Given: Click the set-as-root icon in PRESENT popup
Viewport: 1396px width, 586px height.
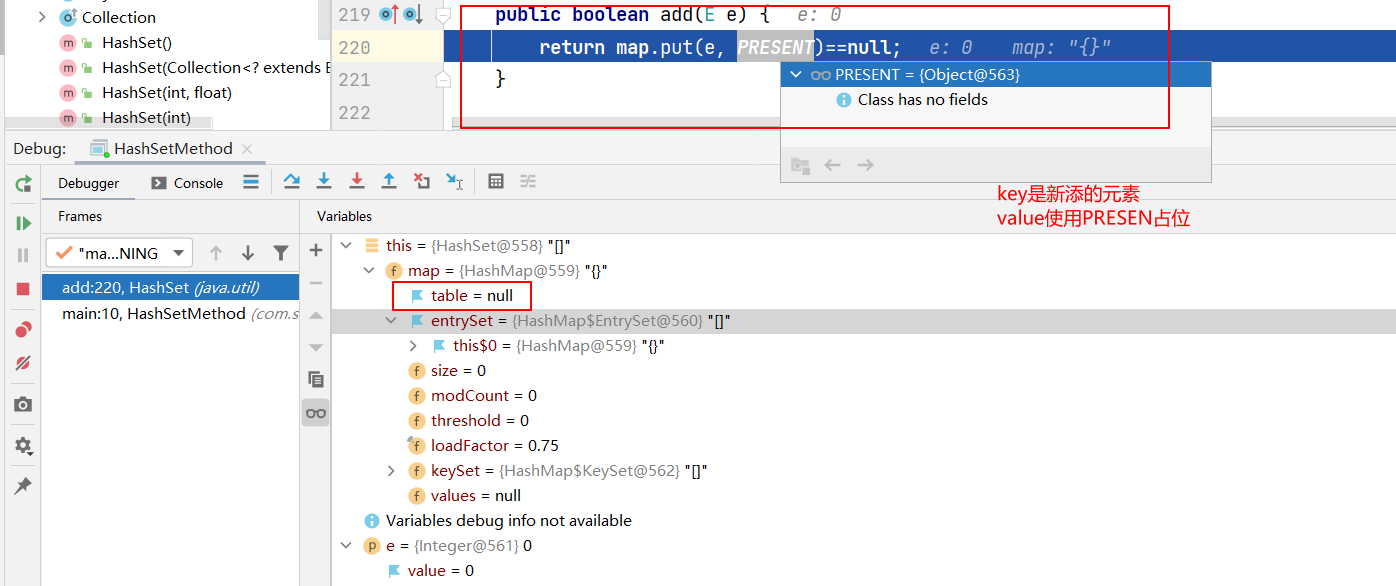Looking at the screenshot, I should [799, 165].
